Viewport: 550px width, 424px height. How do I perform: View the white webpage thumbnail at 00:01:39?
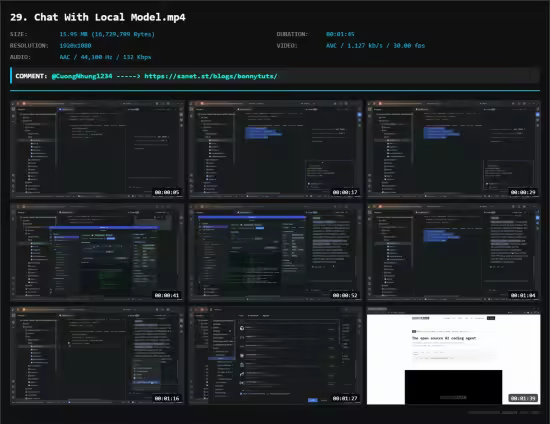click(454, 355)
